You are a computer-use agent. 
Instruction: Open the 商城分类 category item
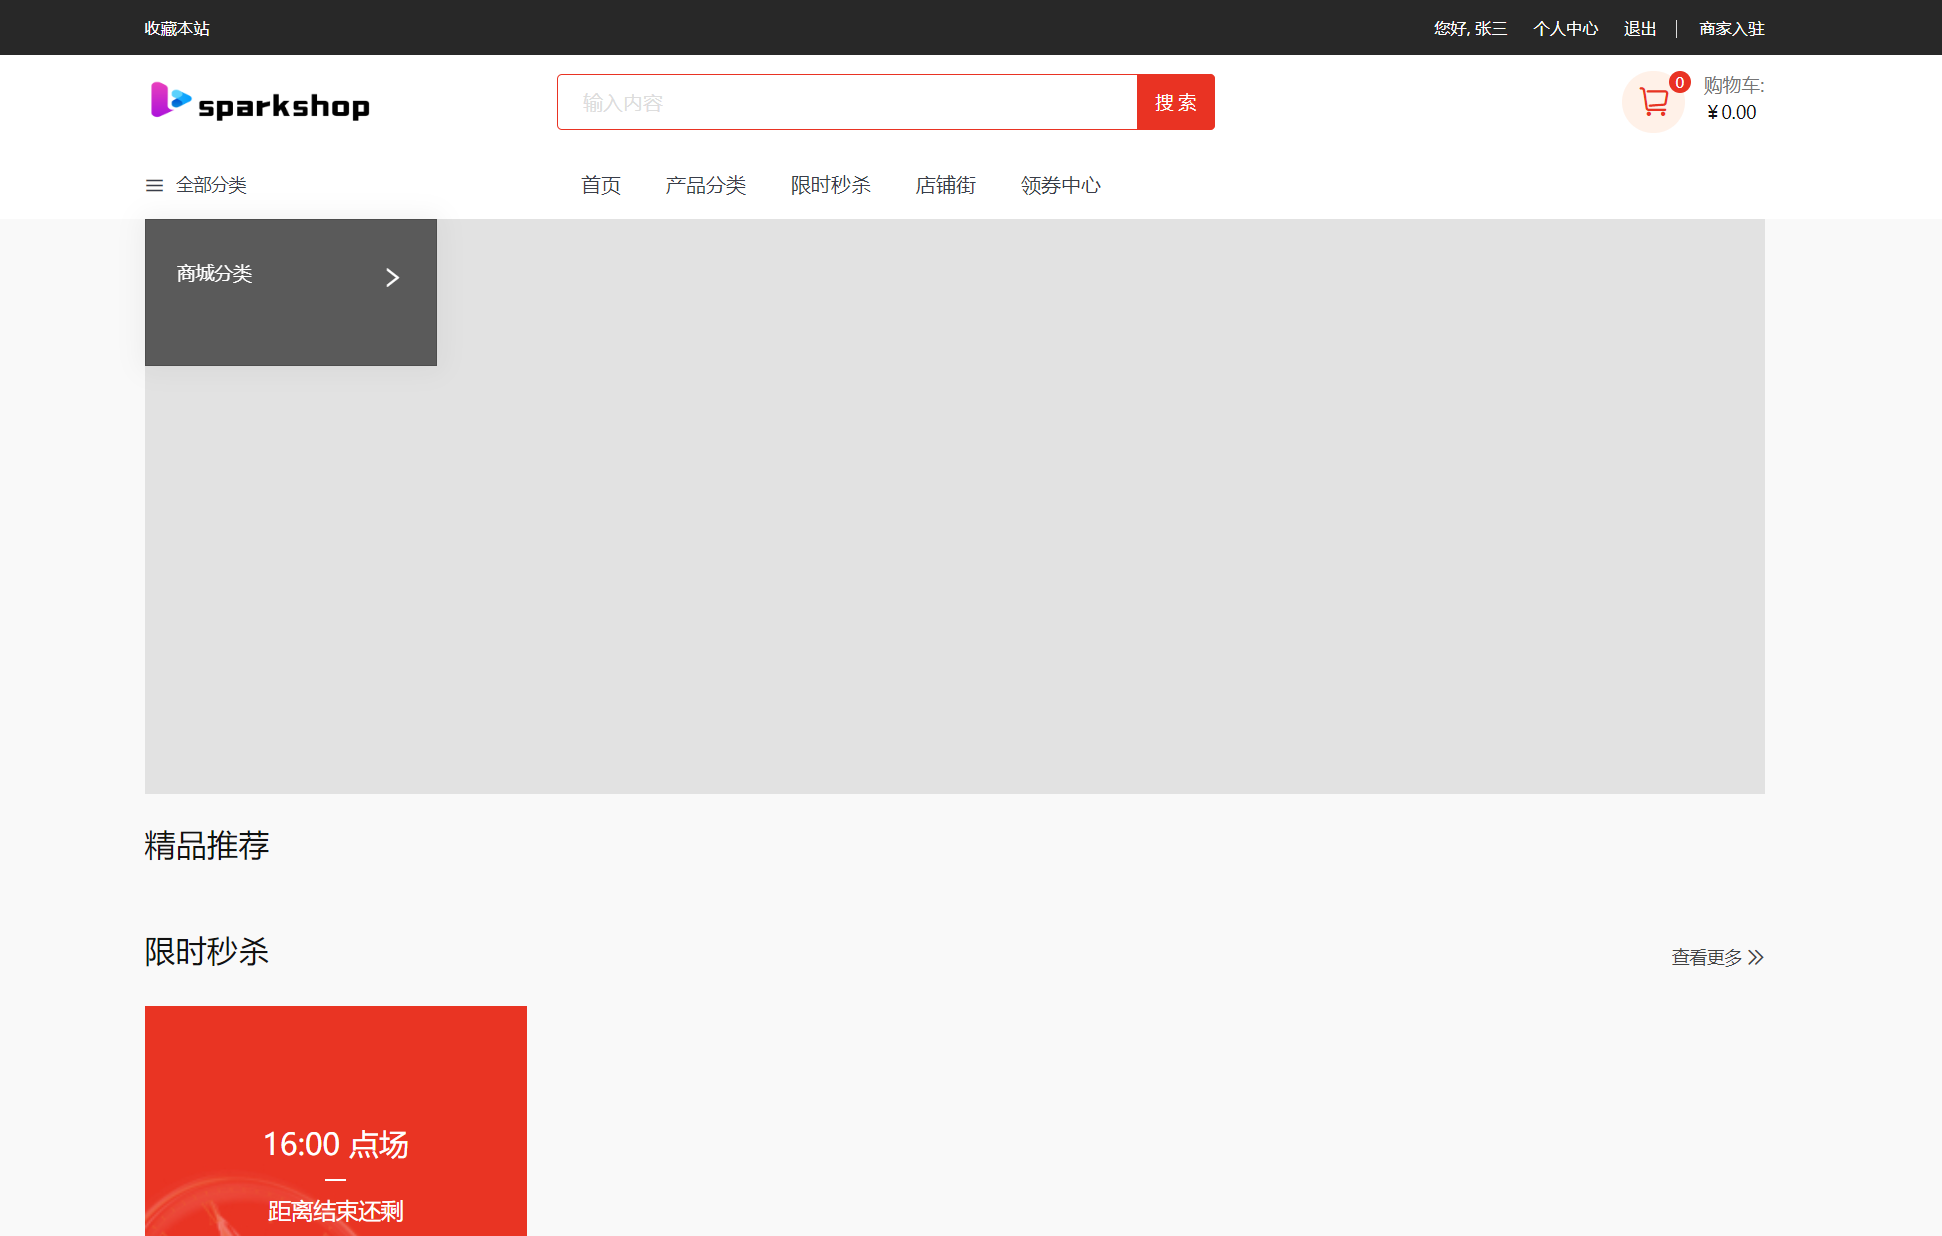click(x=291, y=274)
